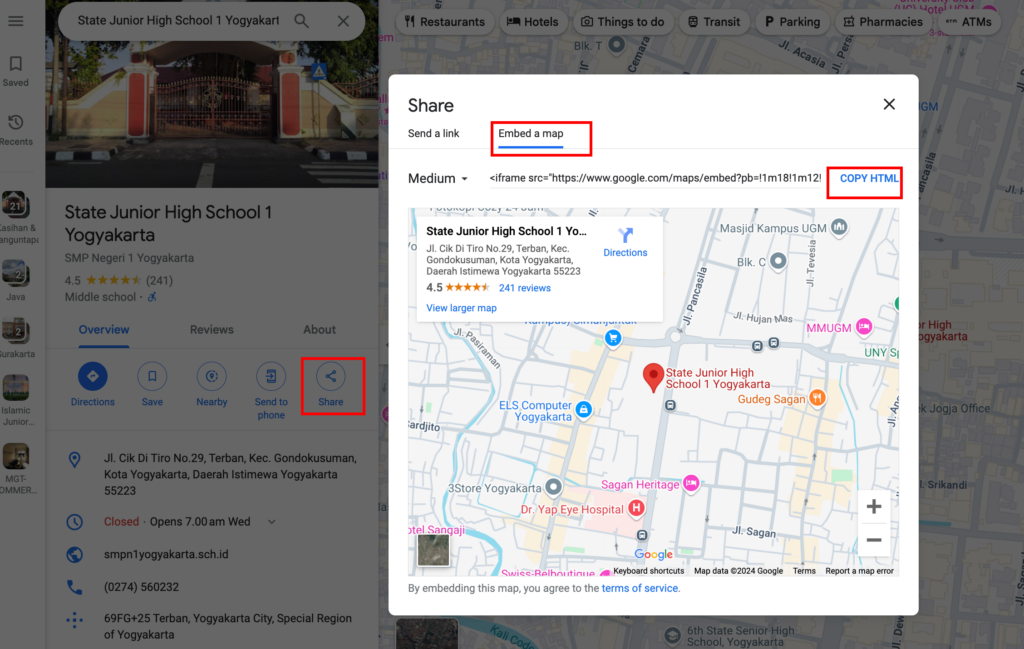1024x649 pixels.
Task: Open the Overview tab
Action: pos(104,330)
